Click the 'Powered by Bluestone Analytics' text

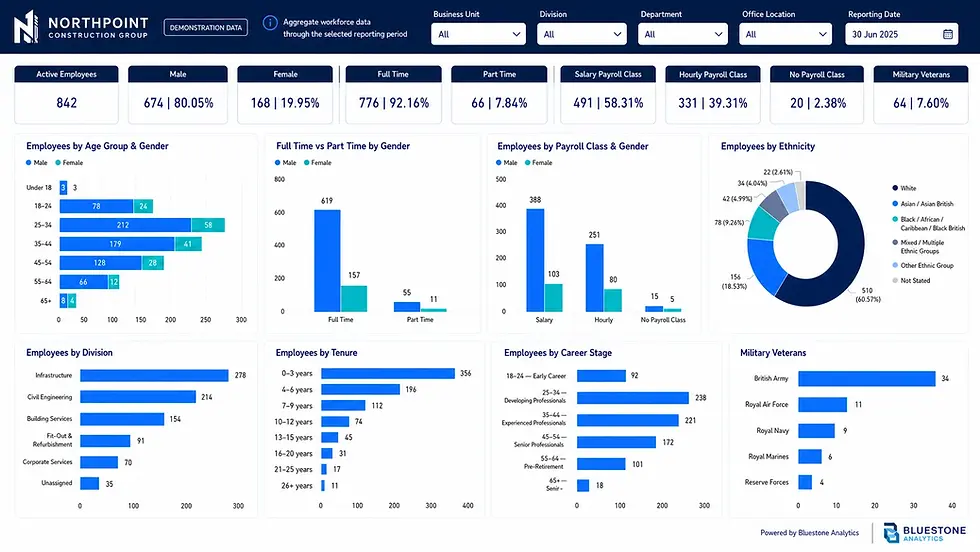[809, 533]
